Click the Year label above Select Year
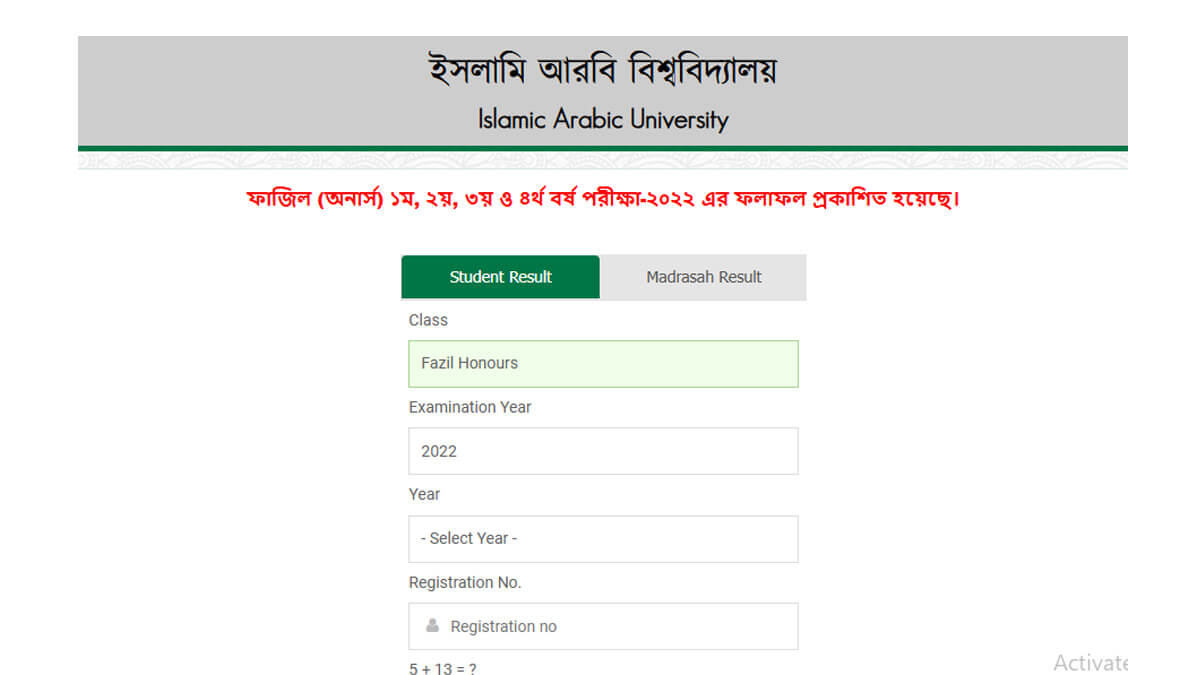The image size is (1200, 675). pyautogui.click(x=424, y=494)
